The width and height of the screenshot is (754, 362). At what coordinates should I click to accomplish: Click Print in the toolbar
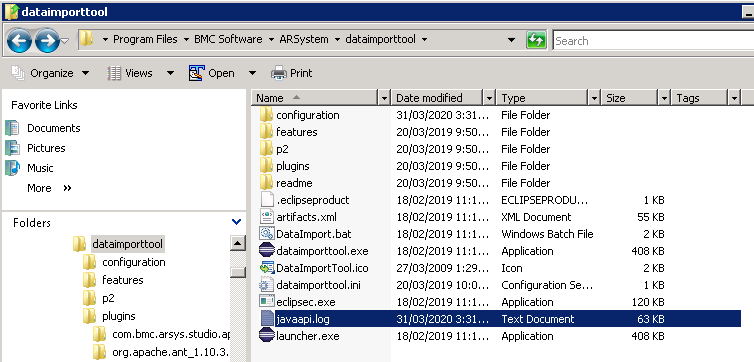[291, 73]
